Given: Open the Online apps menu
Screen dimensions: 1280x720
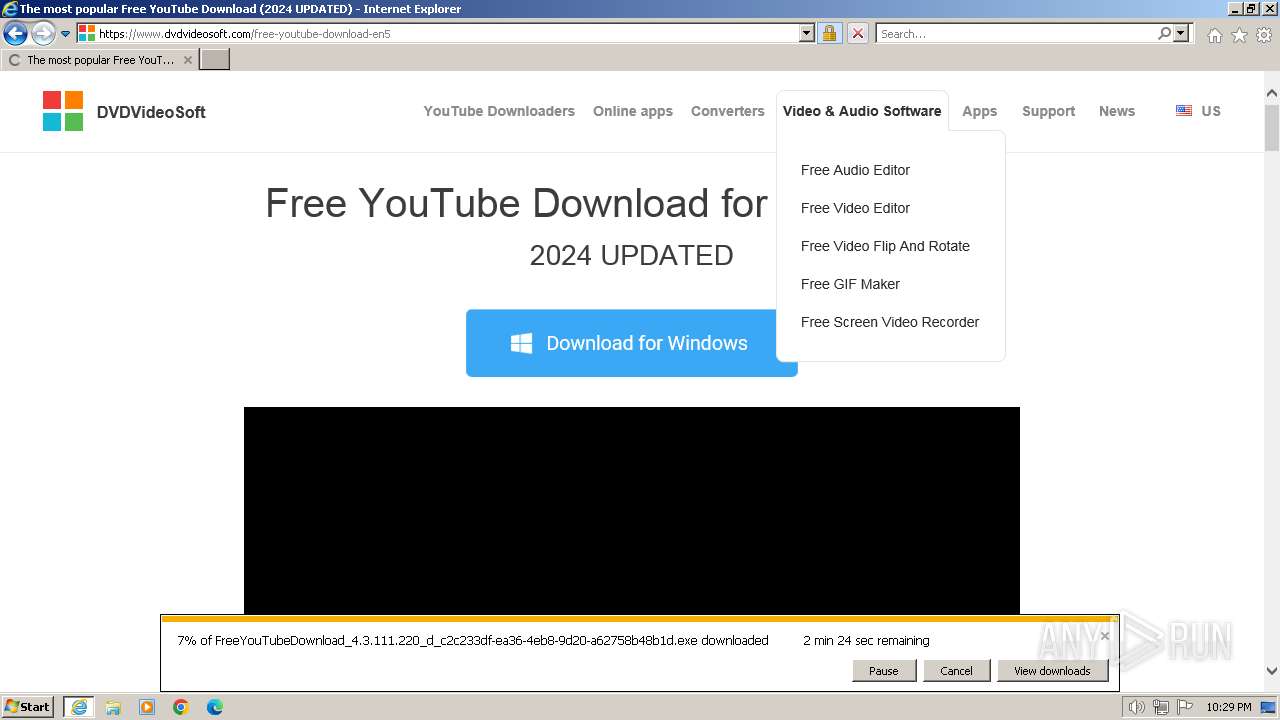Looking at the screenshot, I should click(x=633, y=111).
